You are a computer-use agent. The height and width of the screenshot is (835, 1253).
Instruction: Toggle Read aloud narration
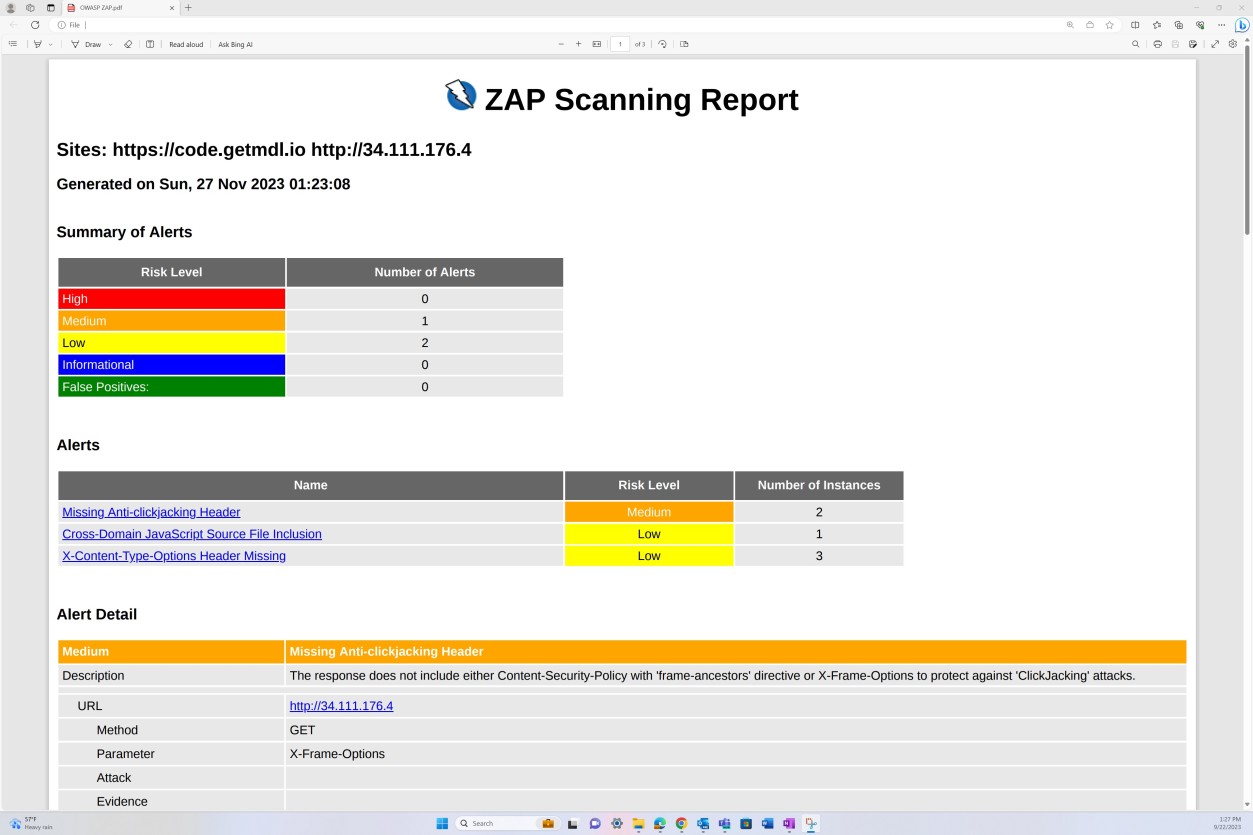[x=185, y=43]
